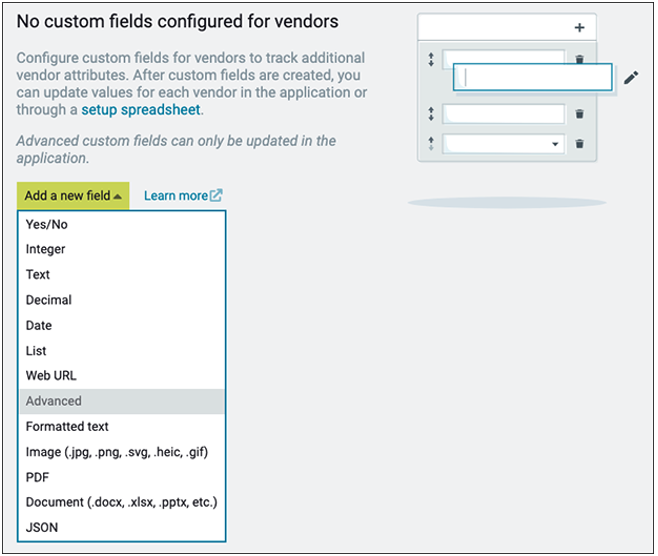Screen dimensions: 658x556
Task: Click the highlighted text input box being edited
Action: [532, 77]
